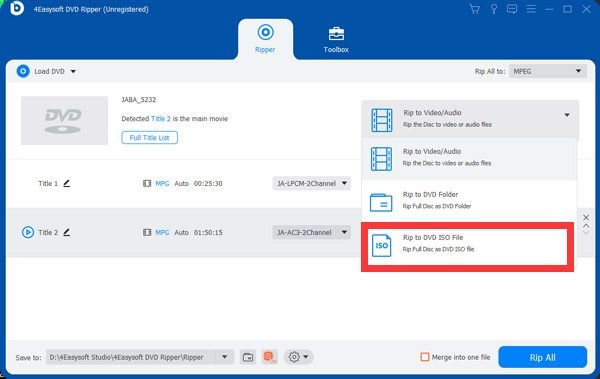The image size is (600, 379).
Task: Click Rip All button
Action: click(x=542, y=357)
